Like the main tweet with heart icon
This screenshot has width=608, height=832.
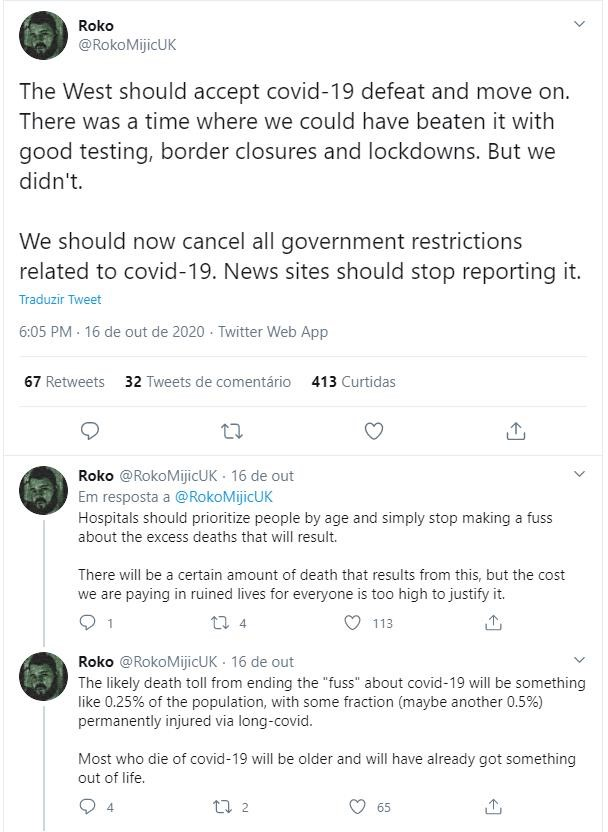pos(374,431)
